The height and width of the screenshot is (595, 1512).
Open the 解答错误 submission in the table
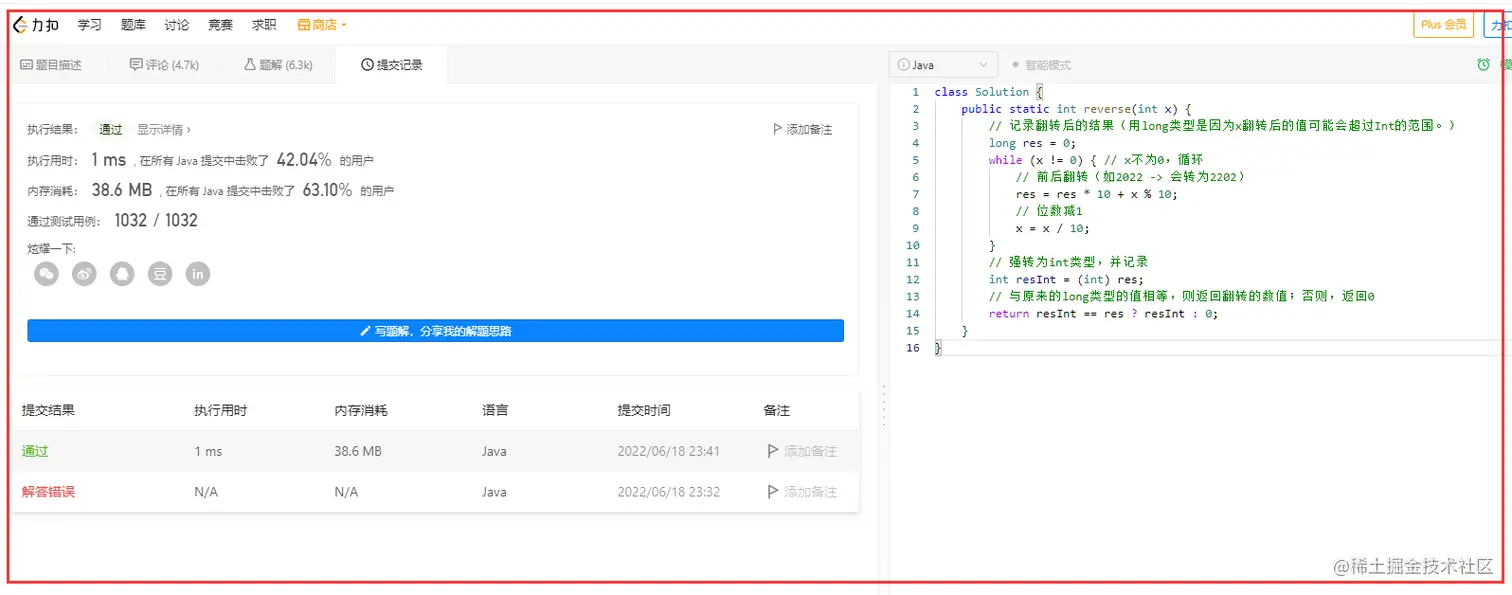(x=49, y=492)
